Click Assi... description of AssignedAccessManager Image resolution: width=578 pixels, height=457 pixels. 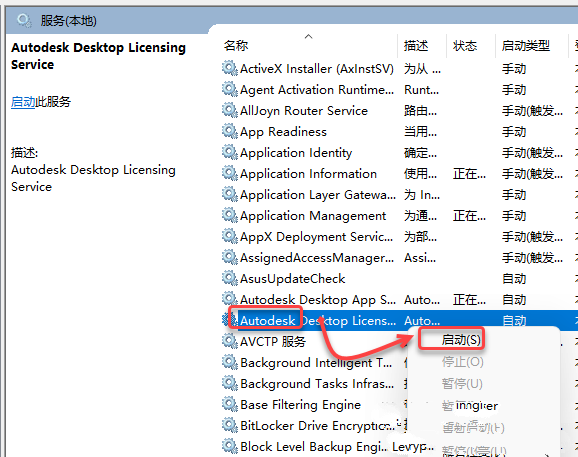[x=420, y=258]
